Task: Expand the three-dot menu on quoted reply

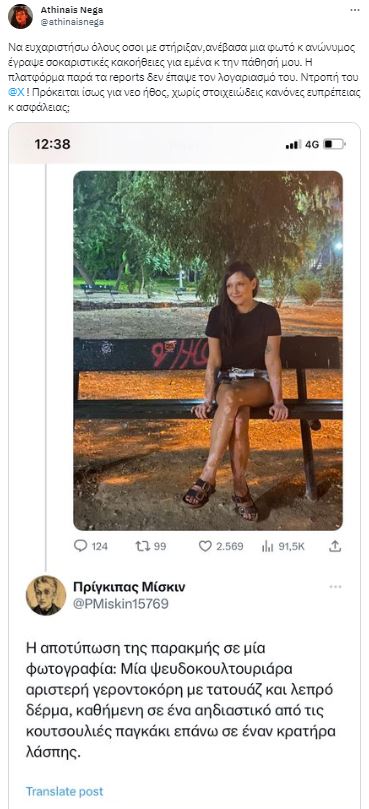Action: click(335, 587)
